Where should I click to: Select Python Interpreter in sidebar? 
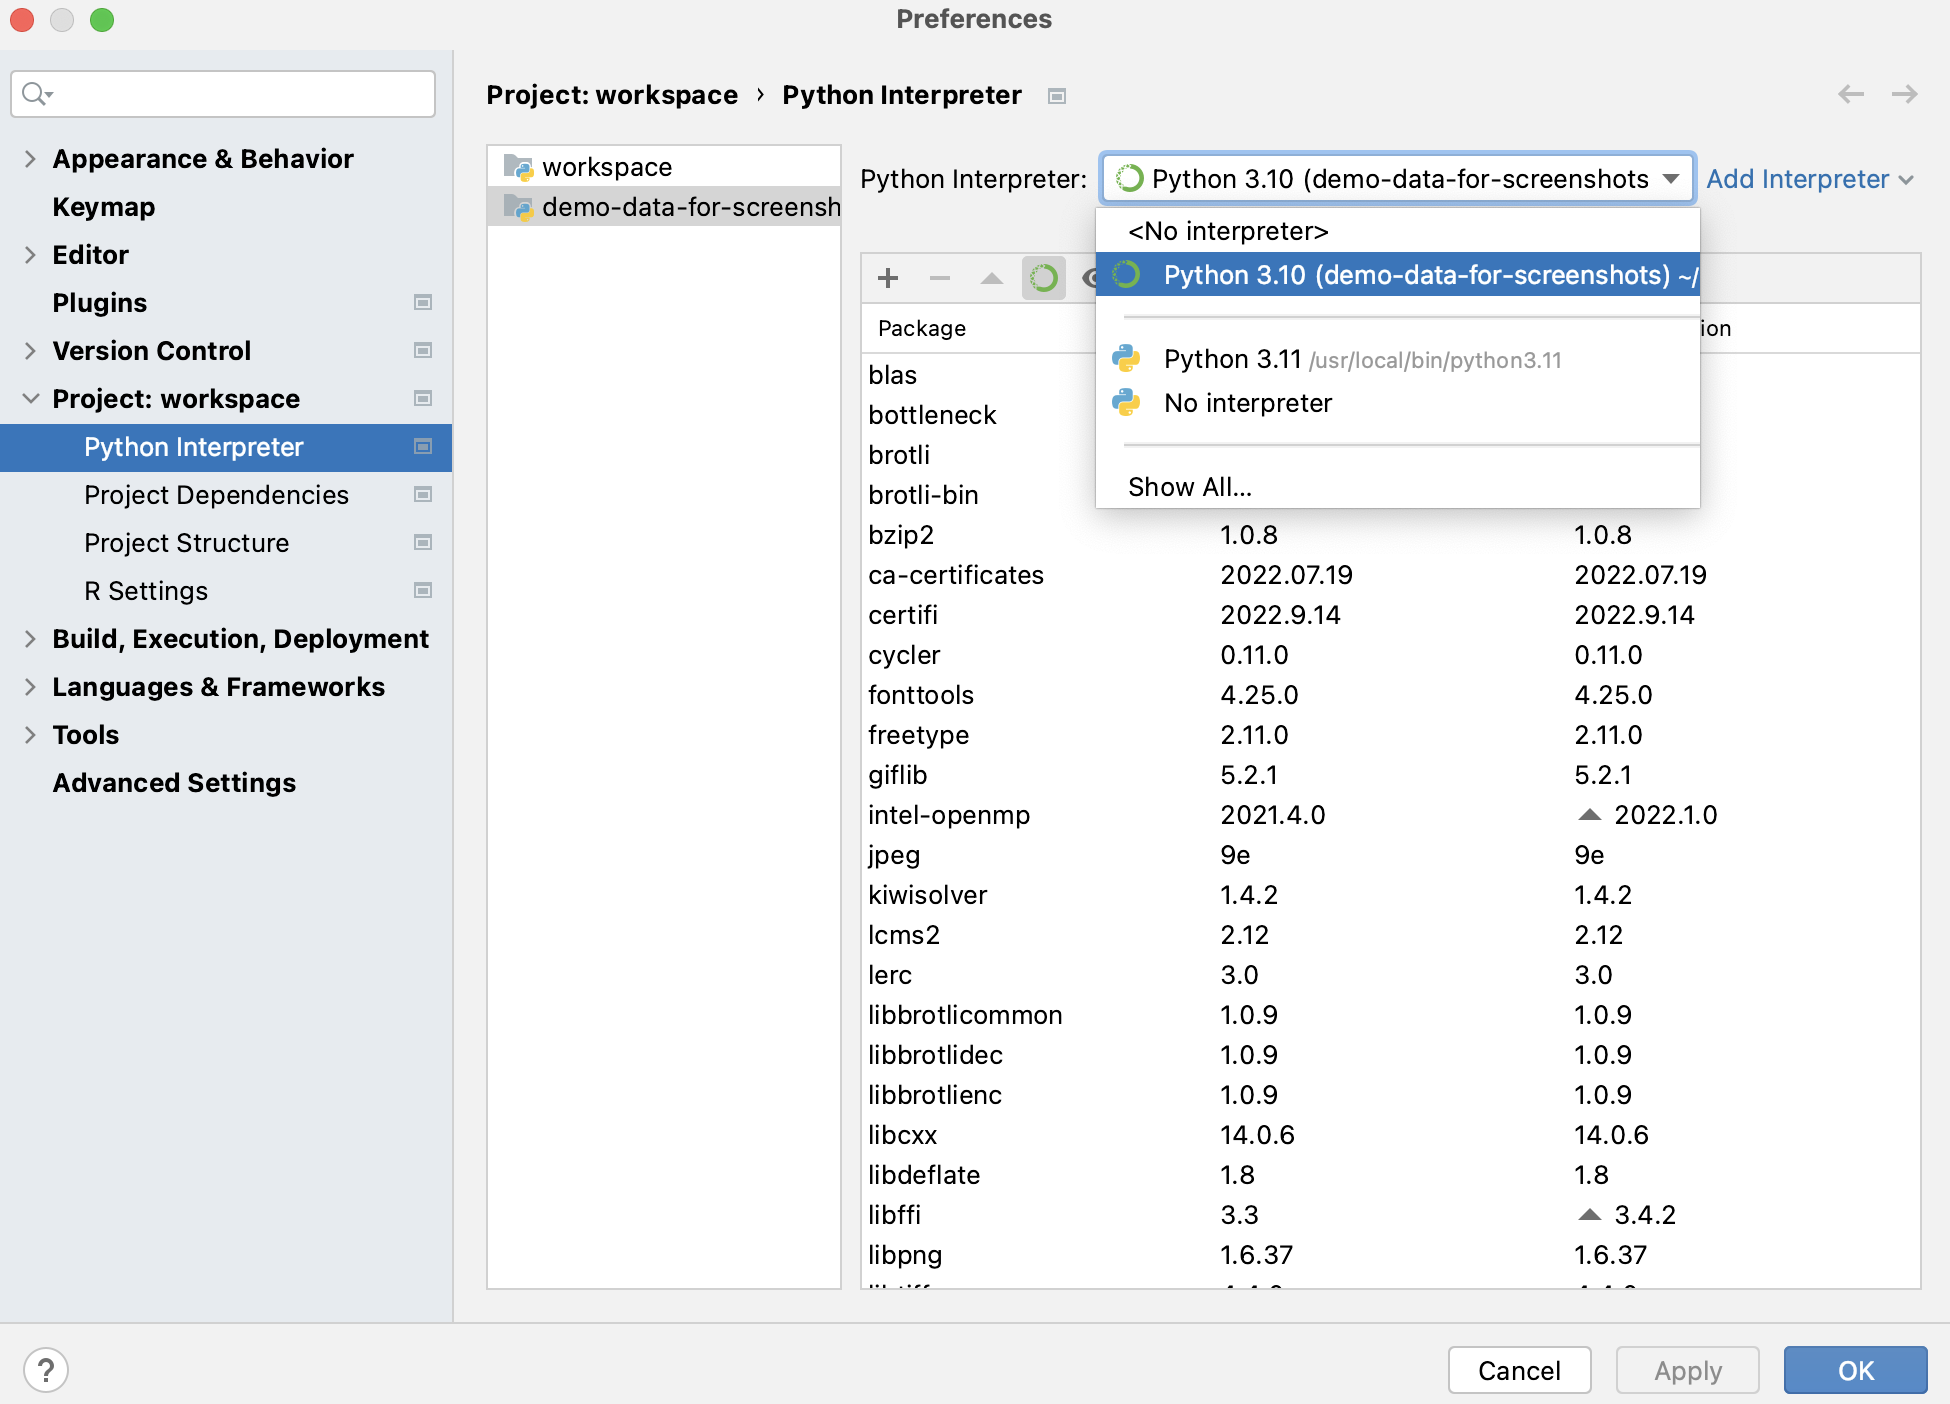tap(226, 447)
